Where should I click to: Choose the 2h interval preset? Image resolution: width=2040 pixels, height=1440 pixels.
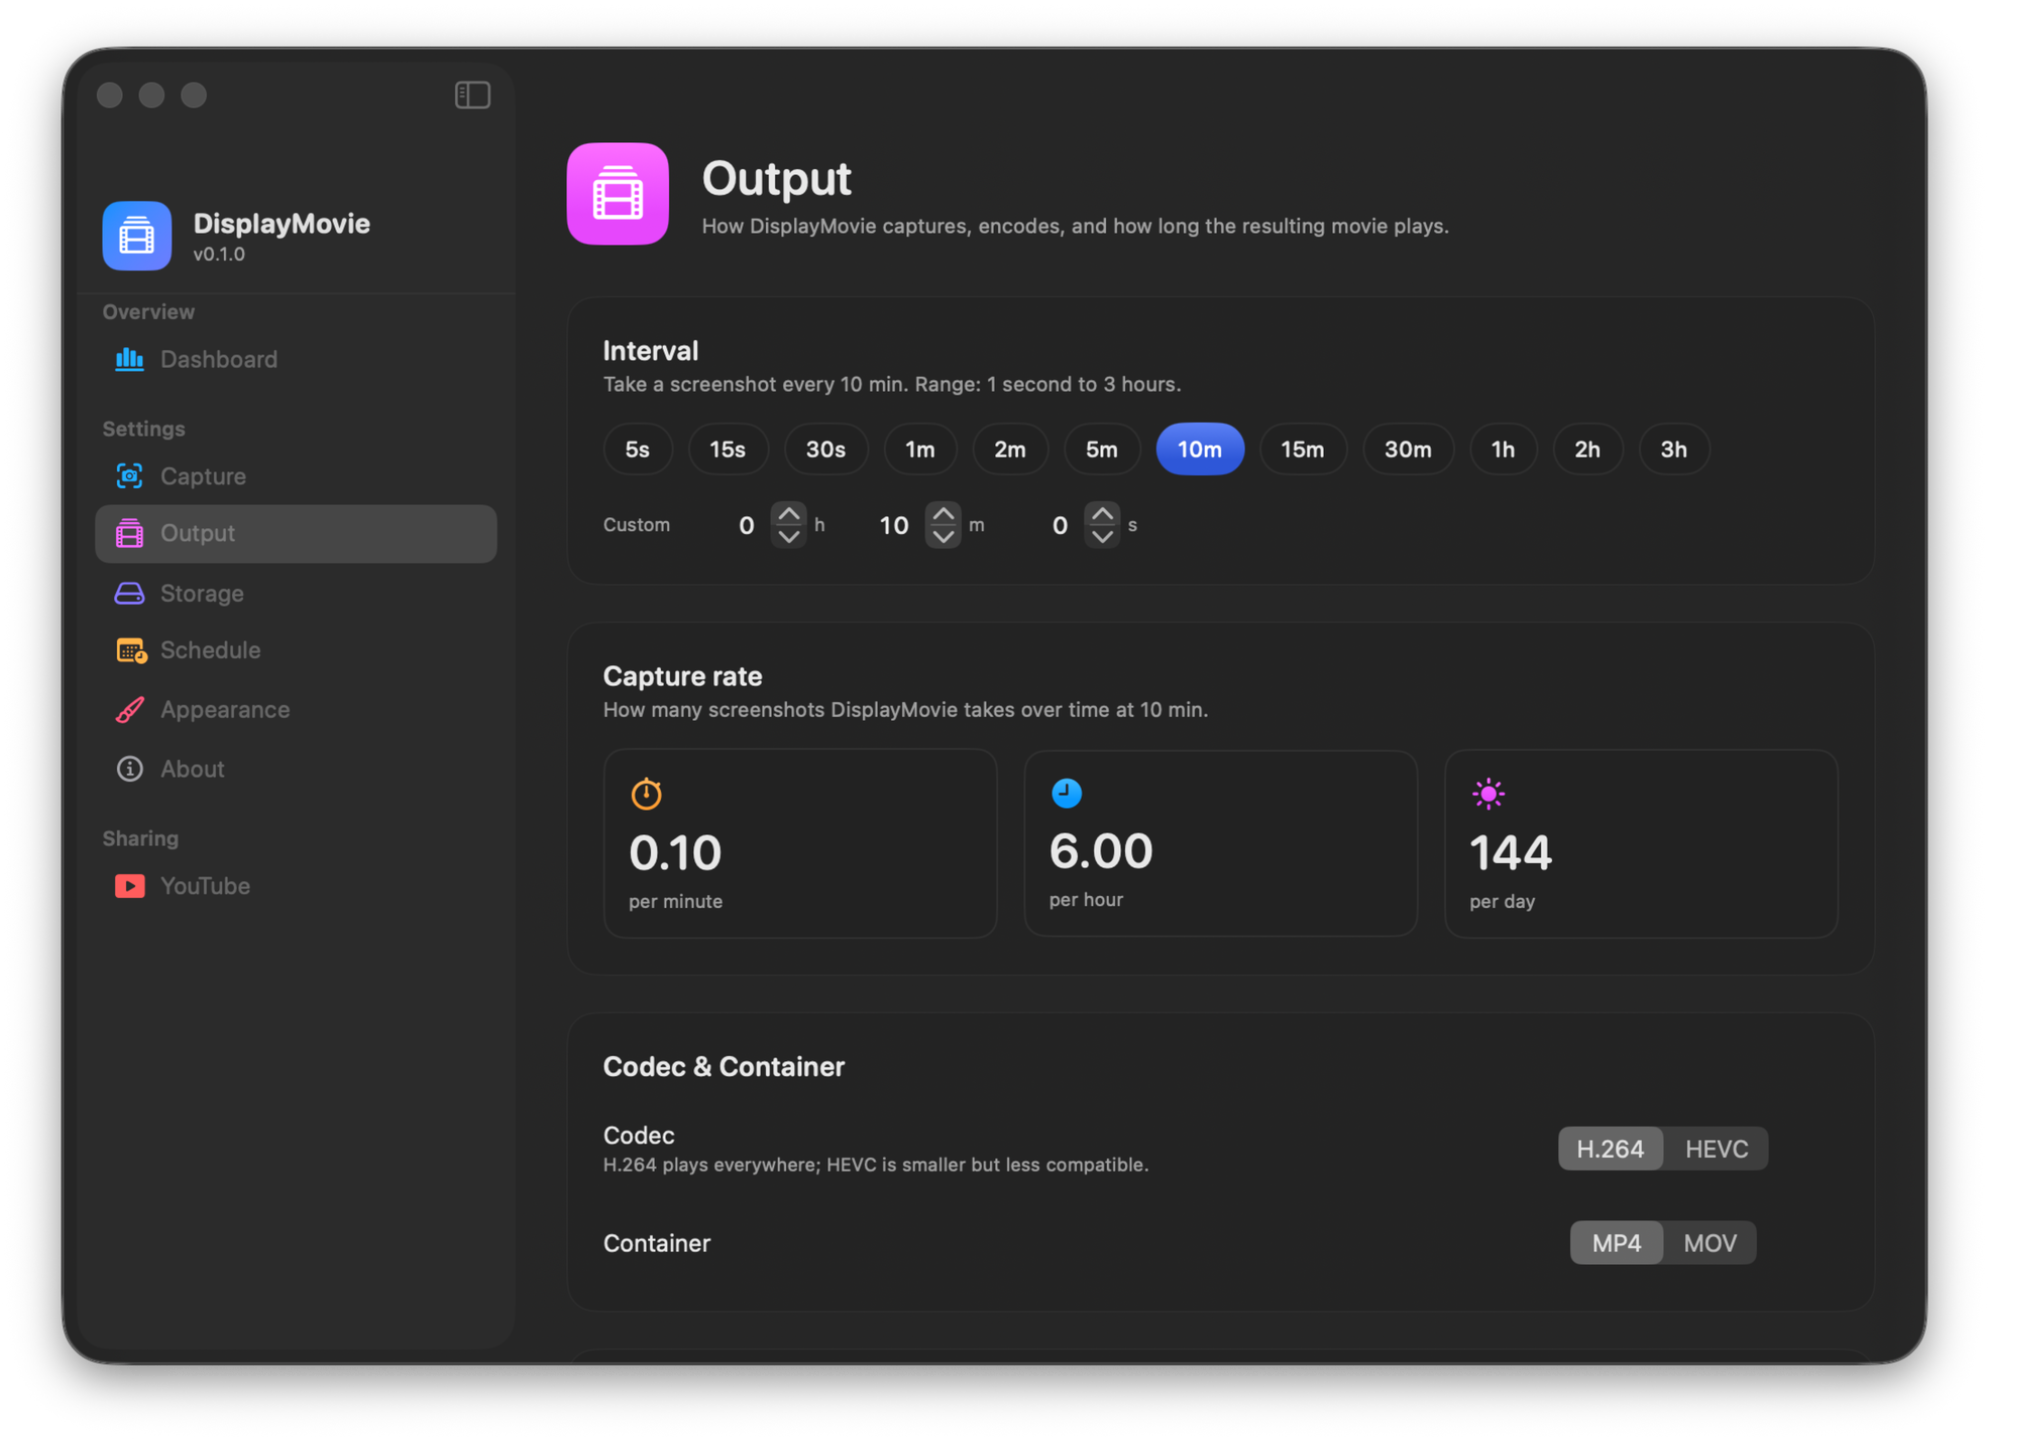(1587, 449)
